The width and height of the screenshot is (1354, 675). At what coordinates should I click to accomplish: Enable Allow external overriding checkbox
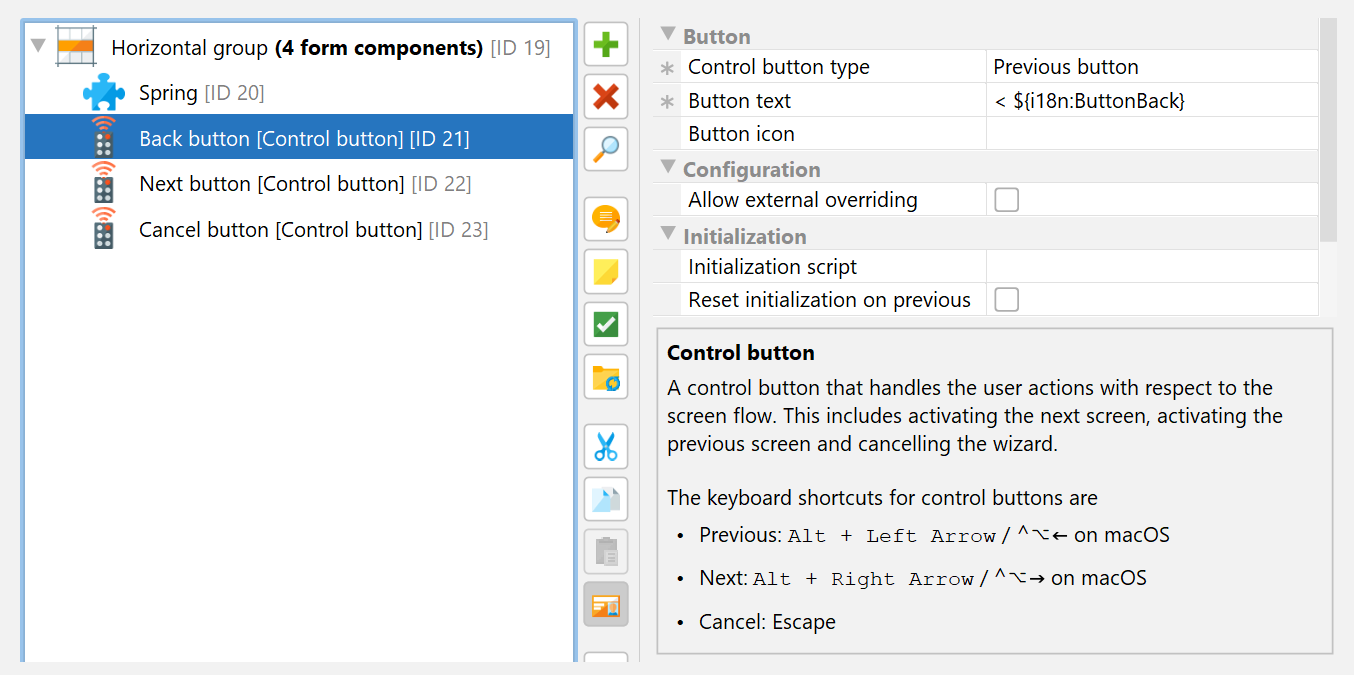[1007, 200]
